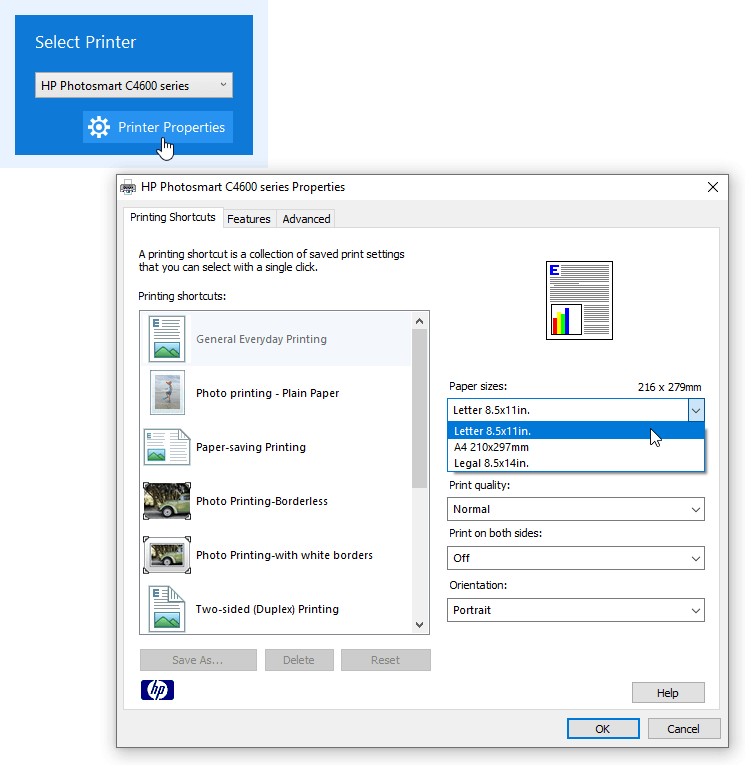Open the Print on both sides dropdown
This screenshot has width=745, height=765.
(x=576, y=558)
